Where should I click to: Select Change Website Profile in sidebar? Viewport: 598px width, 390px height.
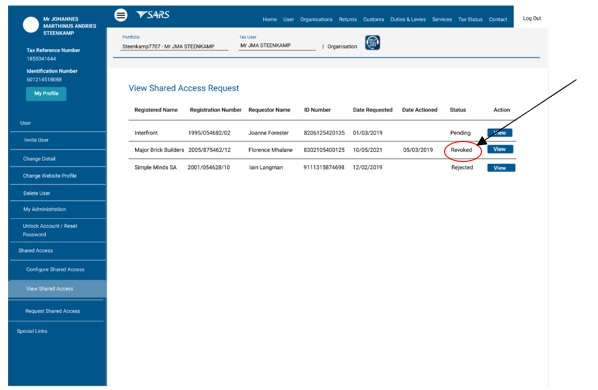point(50,176)
